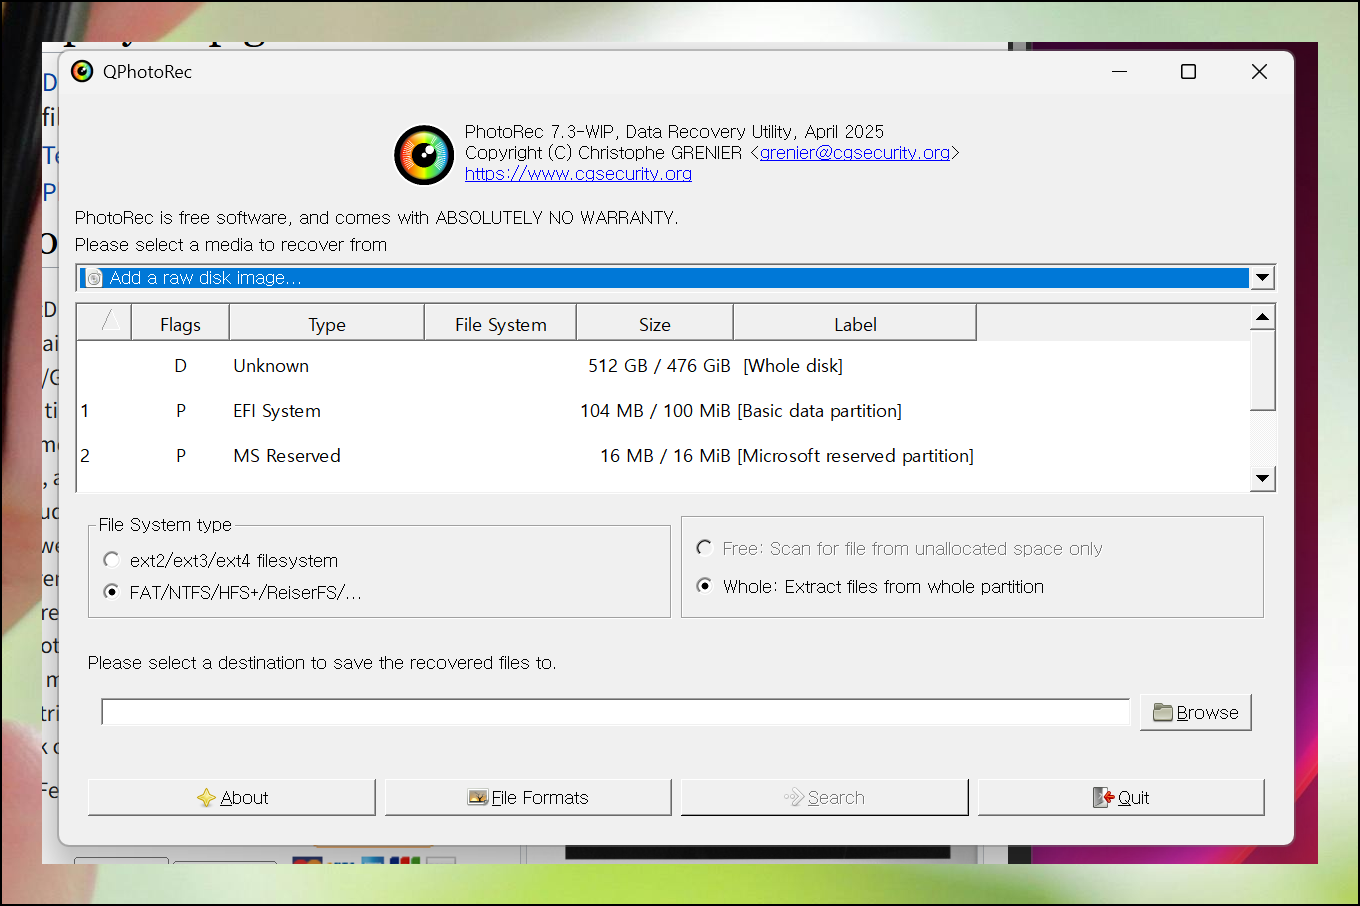Minimize the QPhotoRec window
The height and width of the screenshot is (906, 1360).
(x=1119, y=71)
